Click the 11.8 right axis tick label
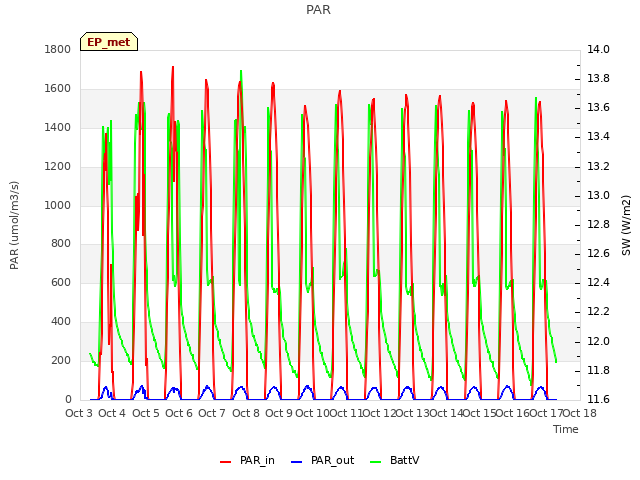Image resolution: width=640 pixels, height=480 pixels. pos(598,371)
